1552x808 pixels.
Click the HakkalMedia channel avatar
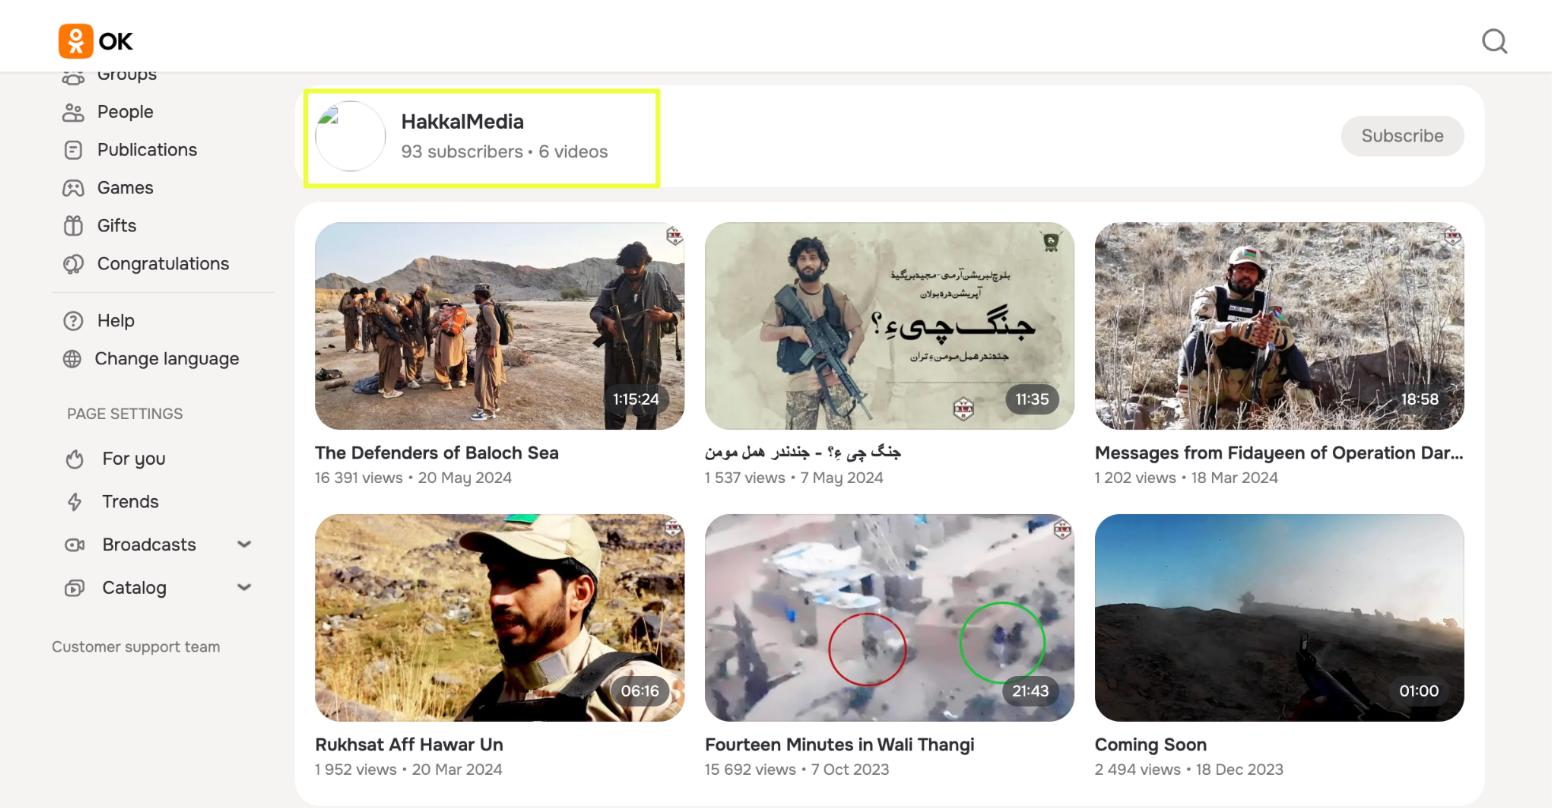tap(350, 136)
